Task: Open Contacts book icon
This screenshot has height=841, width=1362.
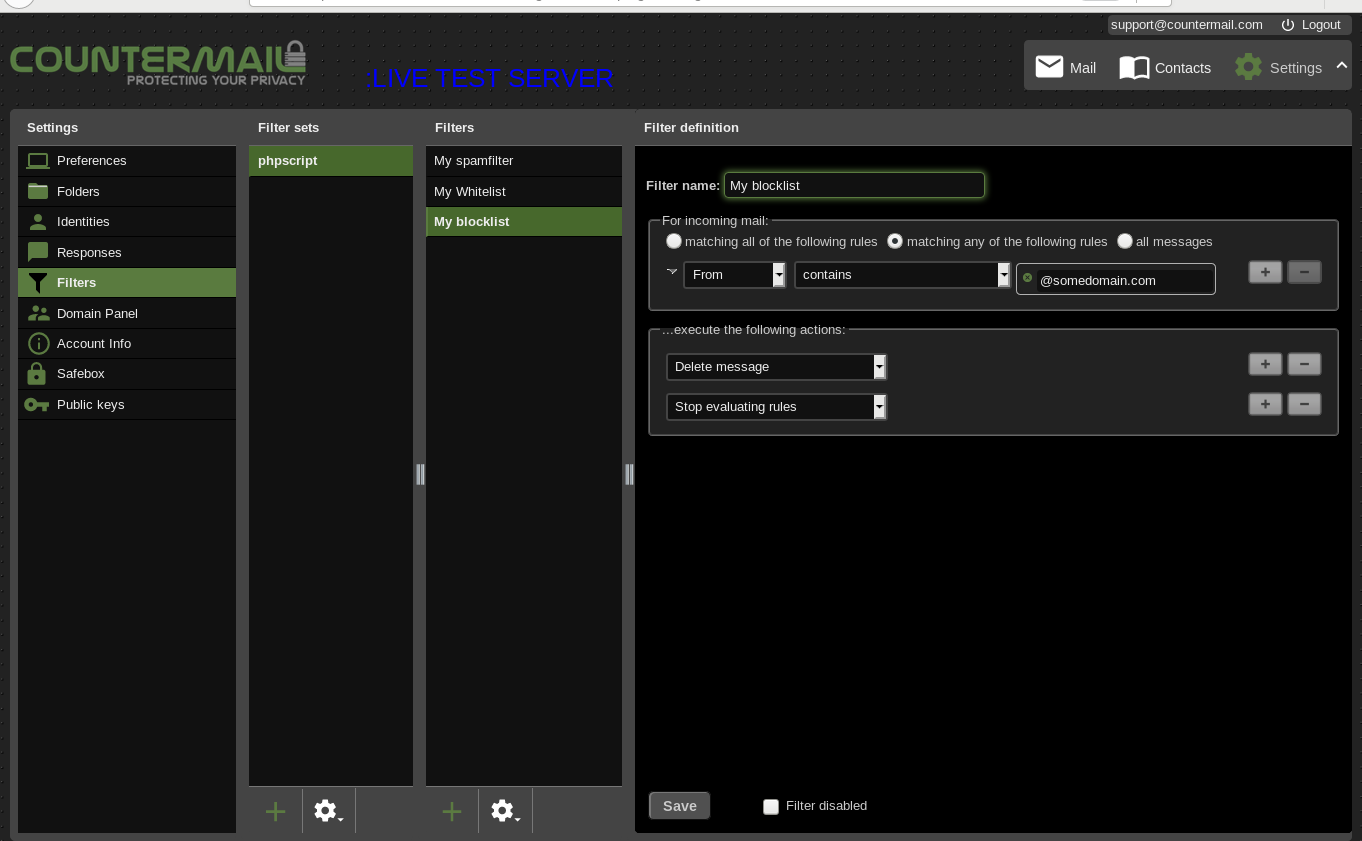Action: [x=1134, y=67]
